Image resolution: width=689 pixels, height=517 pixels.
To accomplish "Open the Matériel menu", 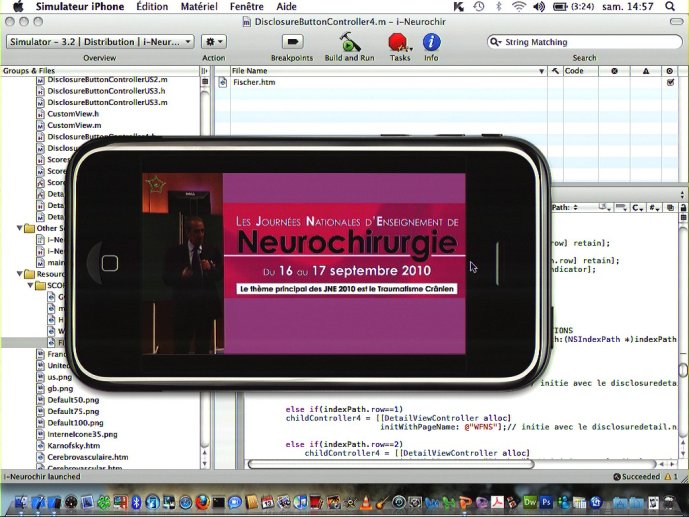I will 199,7.
